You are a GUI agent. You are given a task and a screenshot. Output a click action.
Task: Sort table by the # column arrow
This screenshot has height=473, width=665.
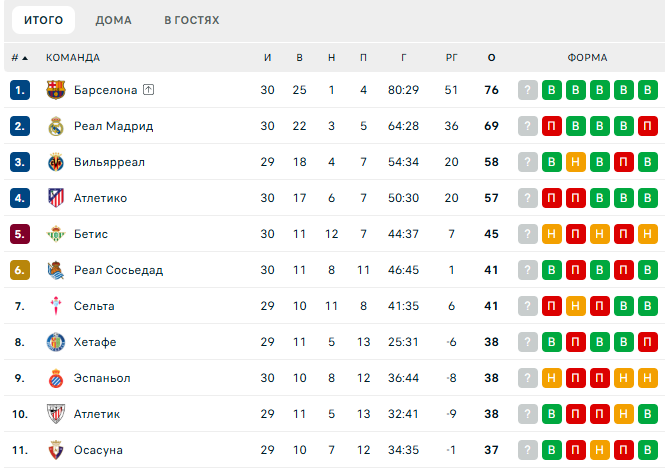20,58
